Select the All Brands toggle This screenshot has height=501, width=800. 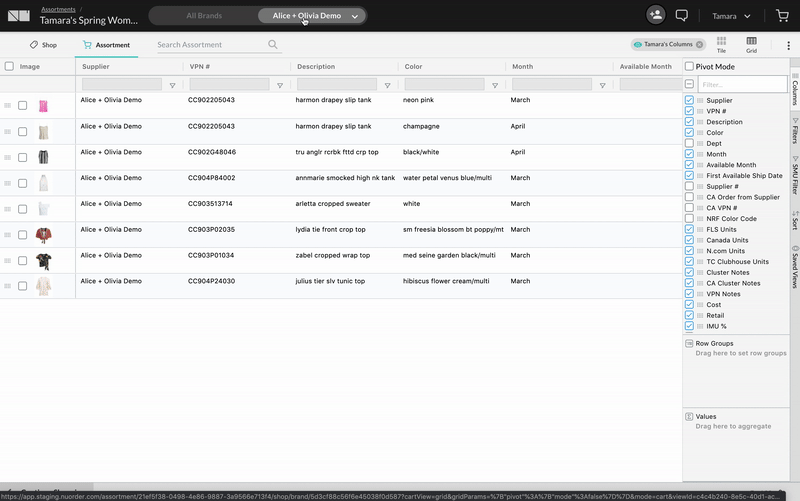coord(204,16)
